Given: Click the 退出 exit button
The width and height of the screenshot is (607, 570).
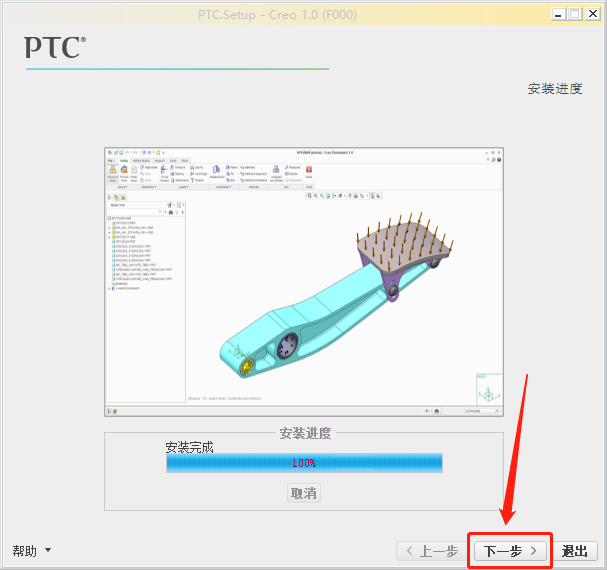Looking at the screenshot, I should (574, 551).
